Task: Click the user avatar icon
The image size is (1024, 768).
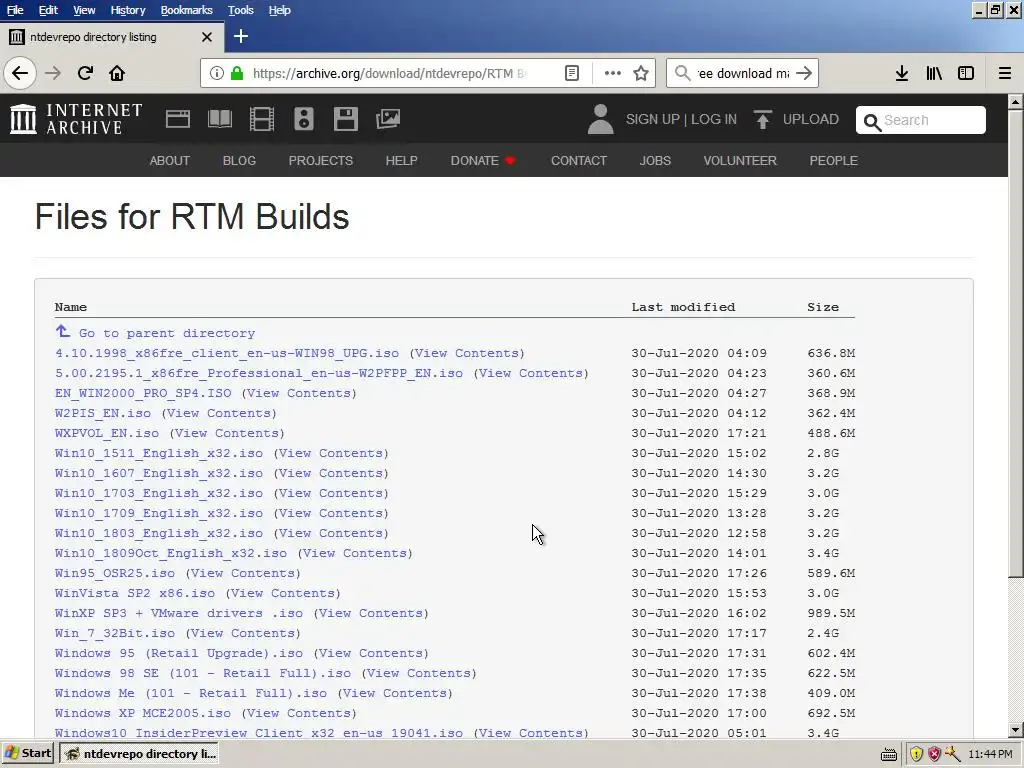Action: [x=600, y=119]
